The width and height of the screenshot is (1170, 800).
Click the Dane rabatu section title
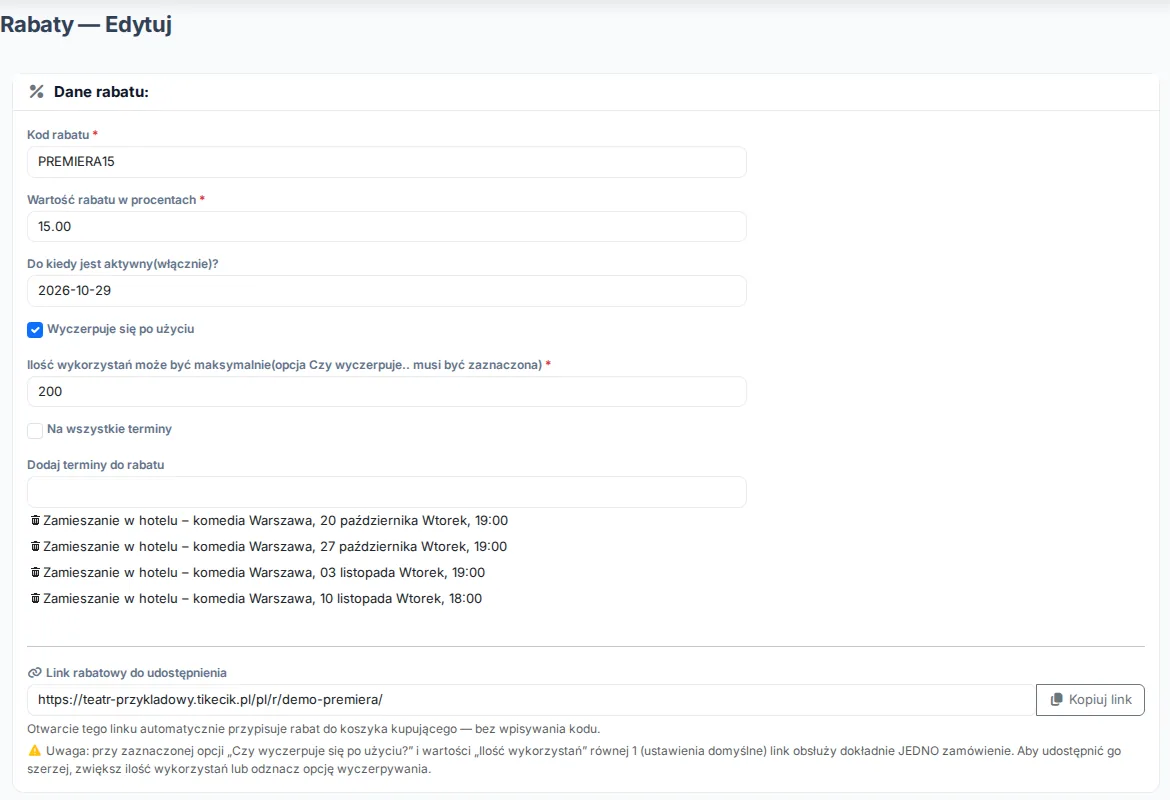point(101,92)
